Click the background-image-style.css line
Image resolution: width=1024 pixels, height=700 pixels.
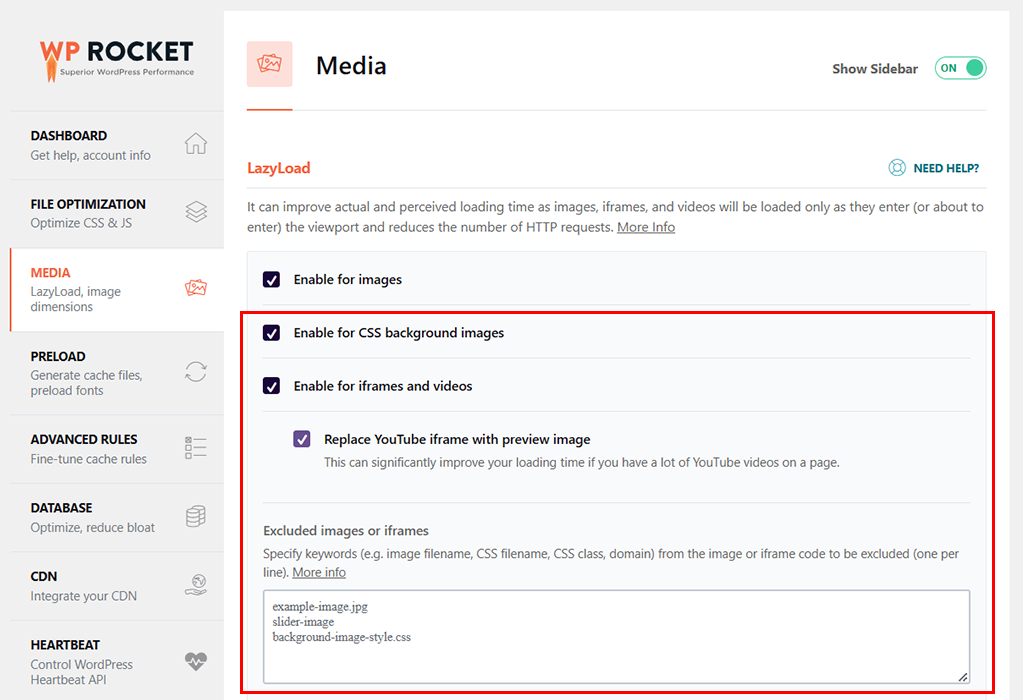point(342,637)
